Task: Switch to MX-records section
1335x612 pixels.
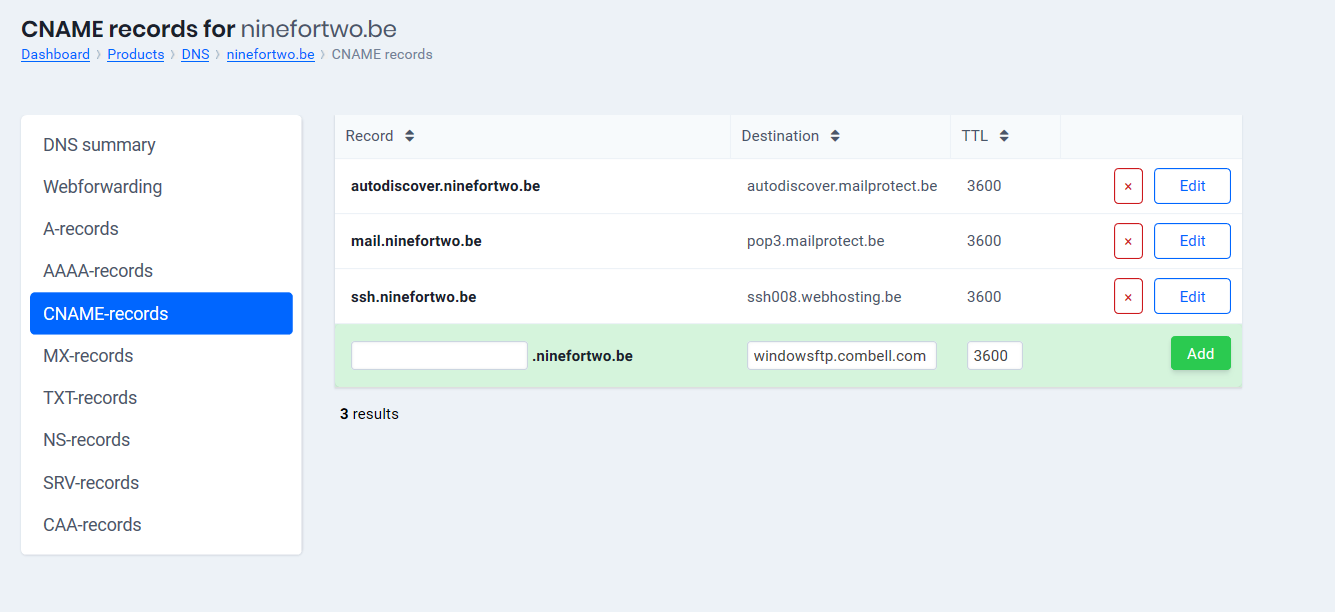Action: point(88,356)
